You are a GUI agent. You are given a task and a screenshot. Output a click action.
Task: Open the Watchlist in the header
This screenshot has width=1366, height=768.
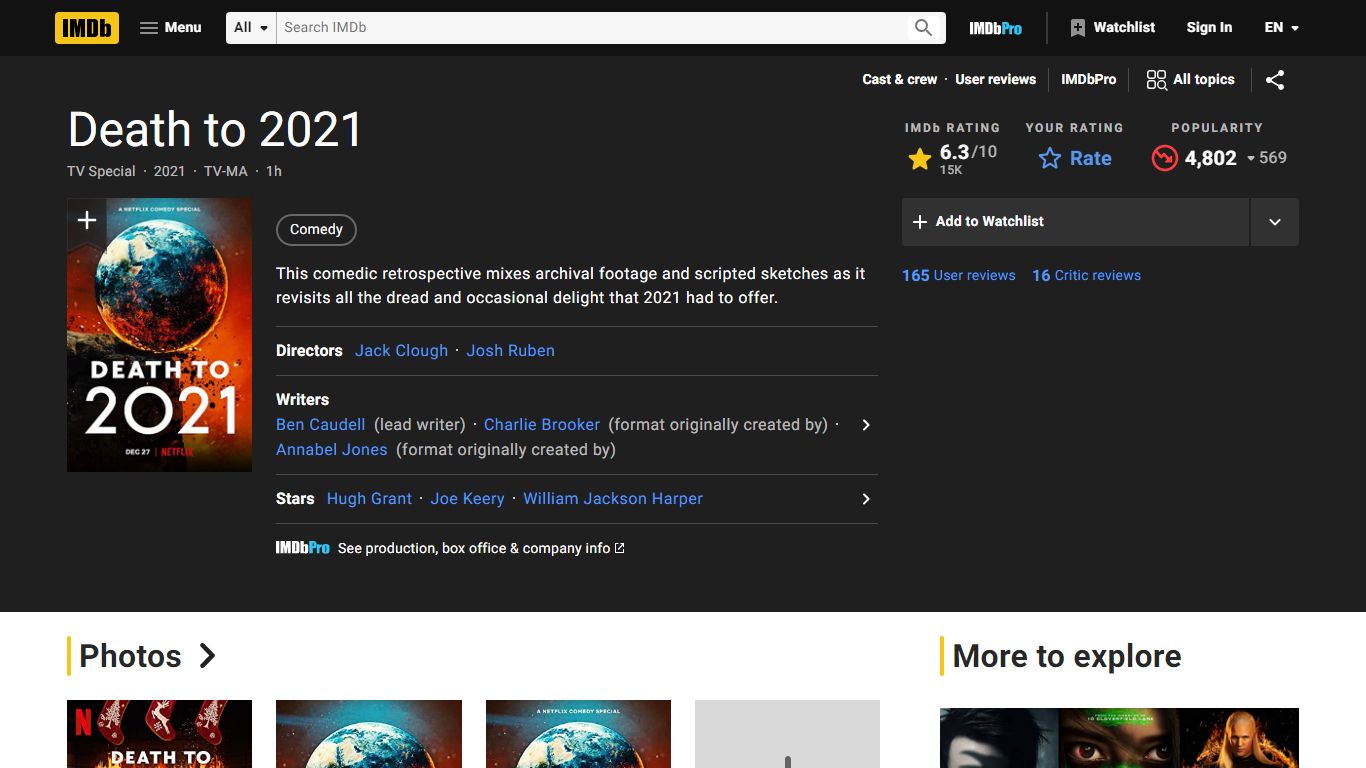click(1112, 28)
